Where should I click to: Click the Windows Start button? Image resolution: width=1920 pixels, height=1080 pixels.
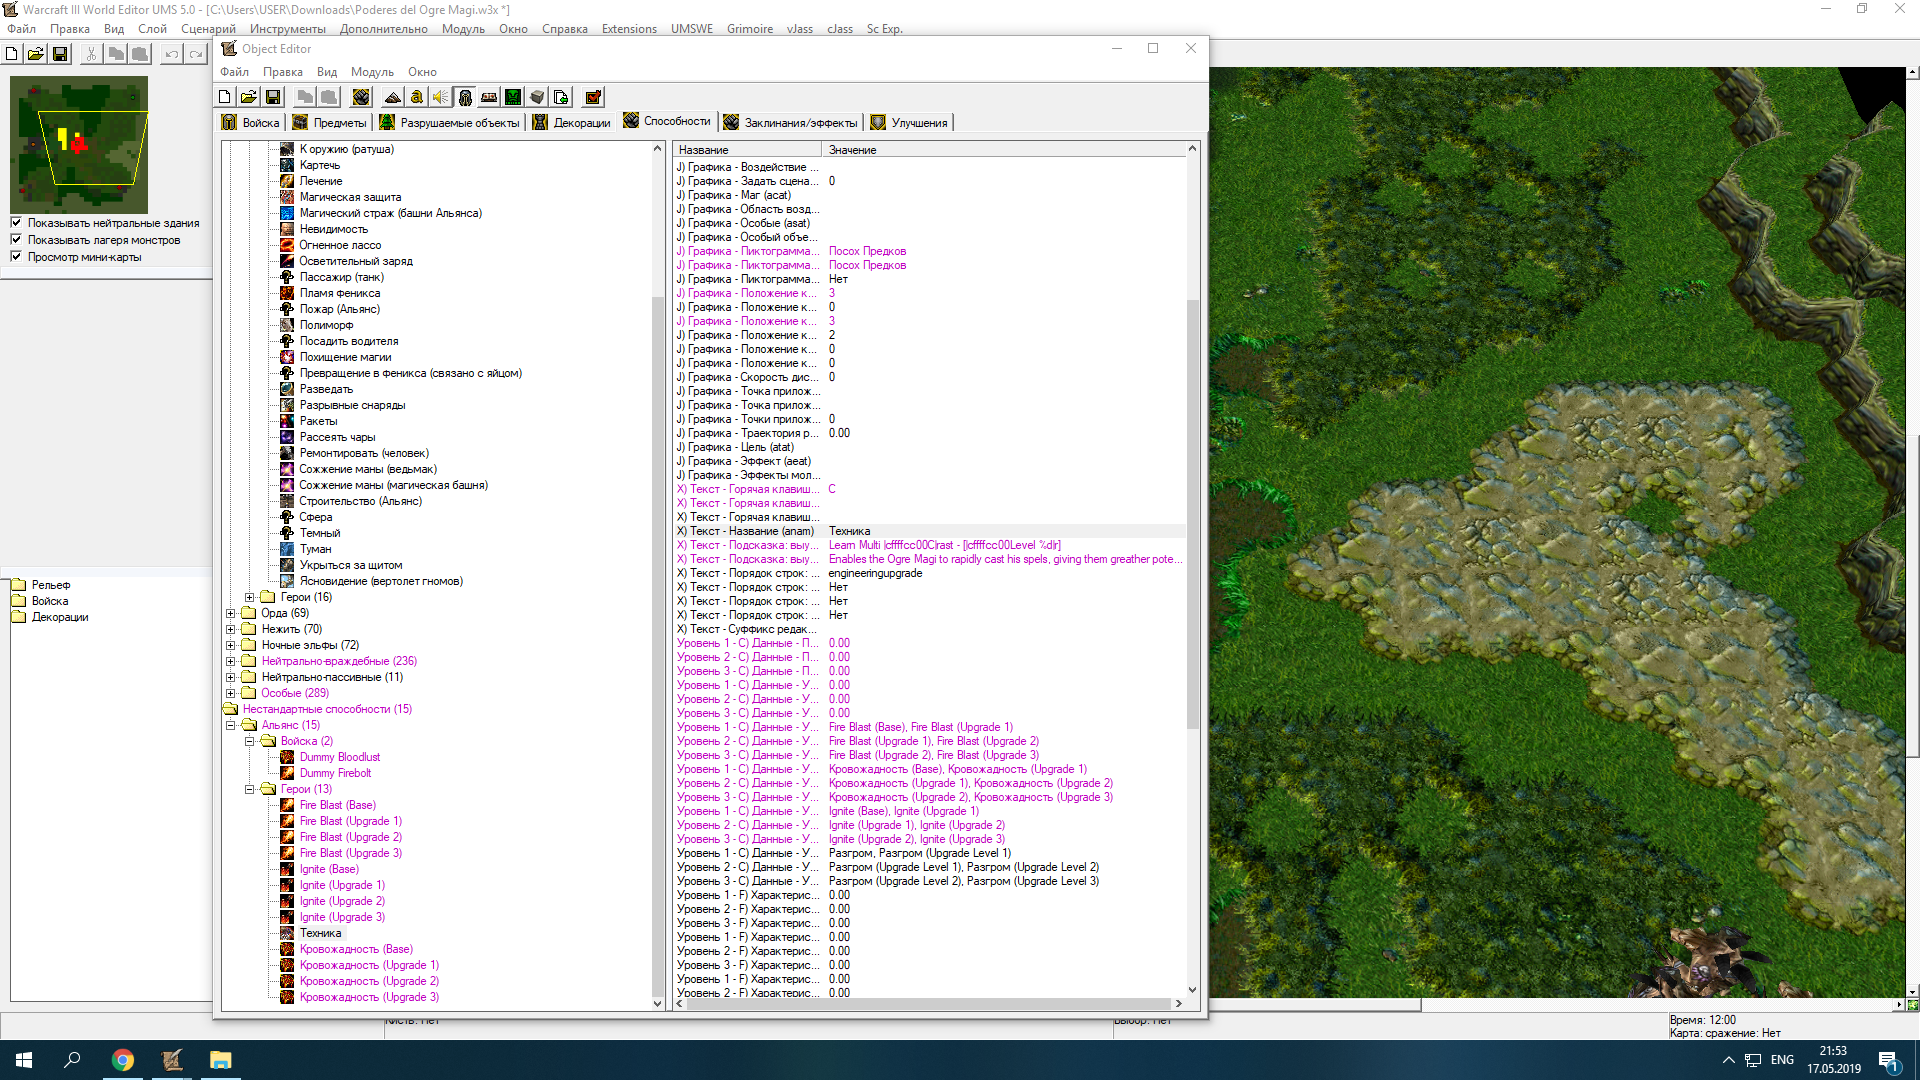(x=24, y=1060)
